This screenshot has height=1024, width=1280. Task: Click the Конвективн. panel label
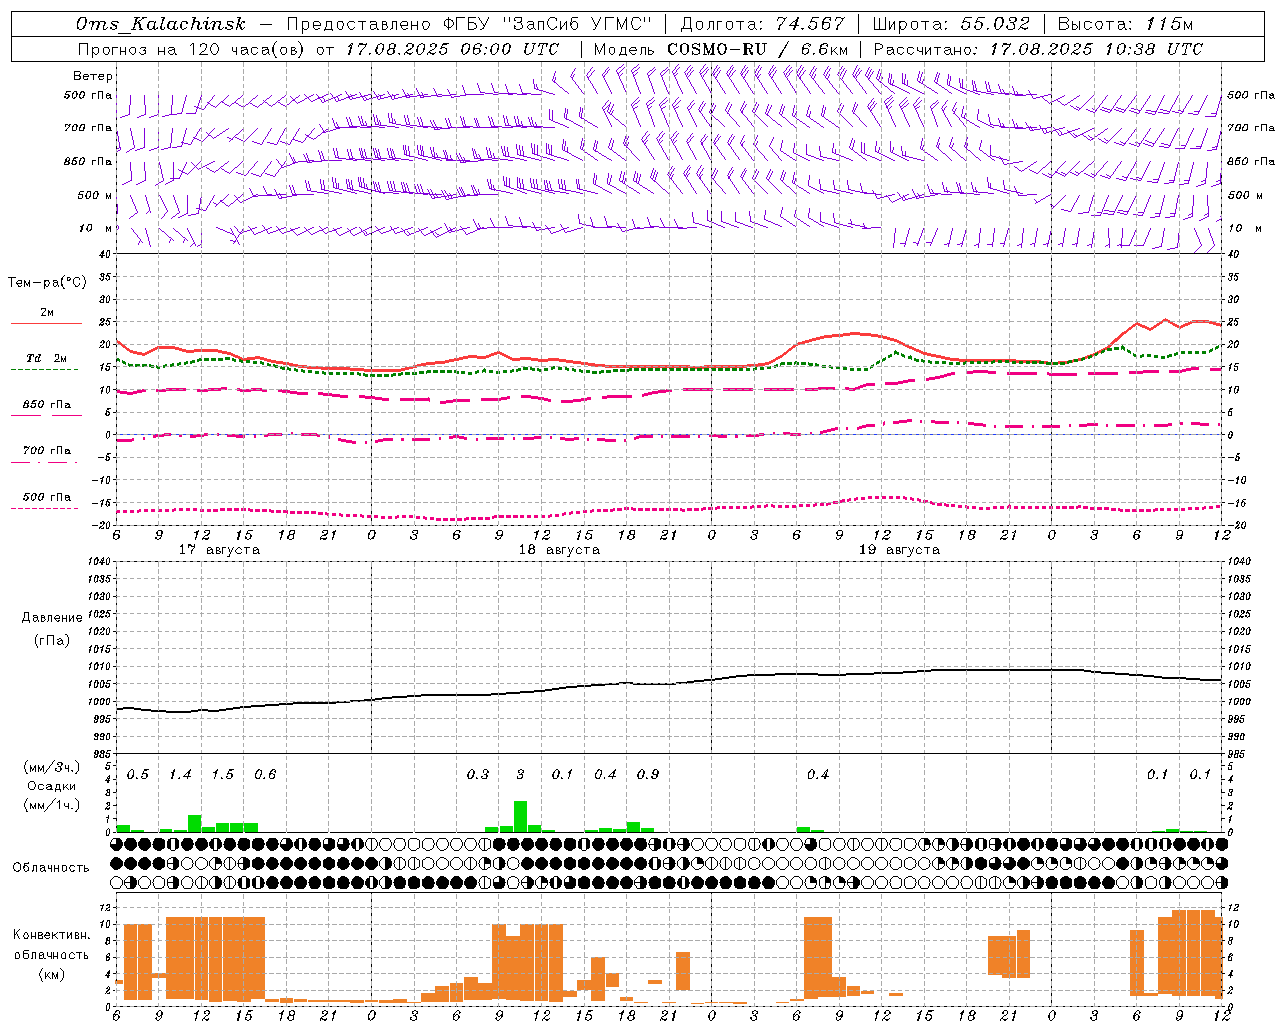(51, 935)
